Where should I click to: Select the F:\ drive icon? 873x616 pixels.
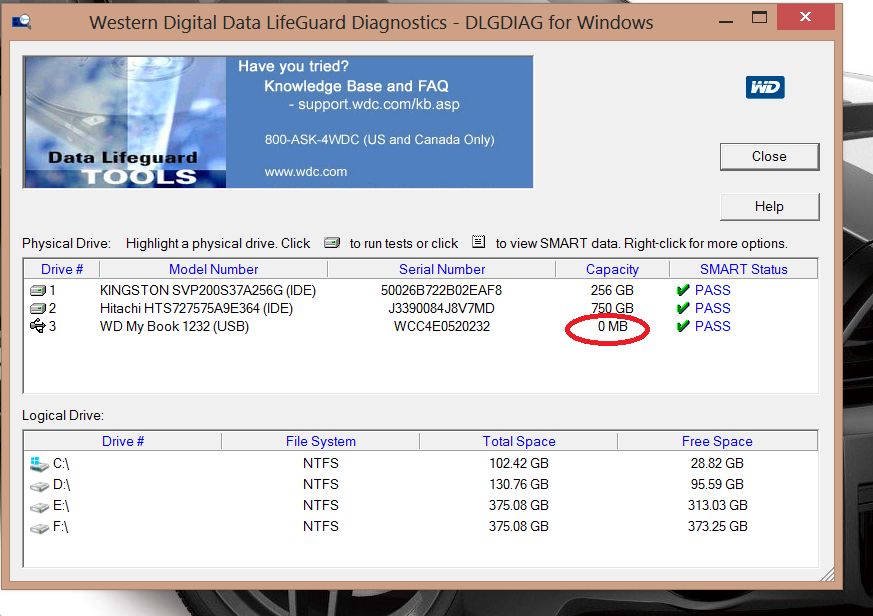[39, 528]
